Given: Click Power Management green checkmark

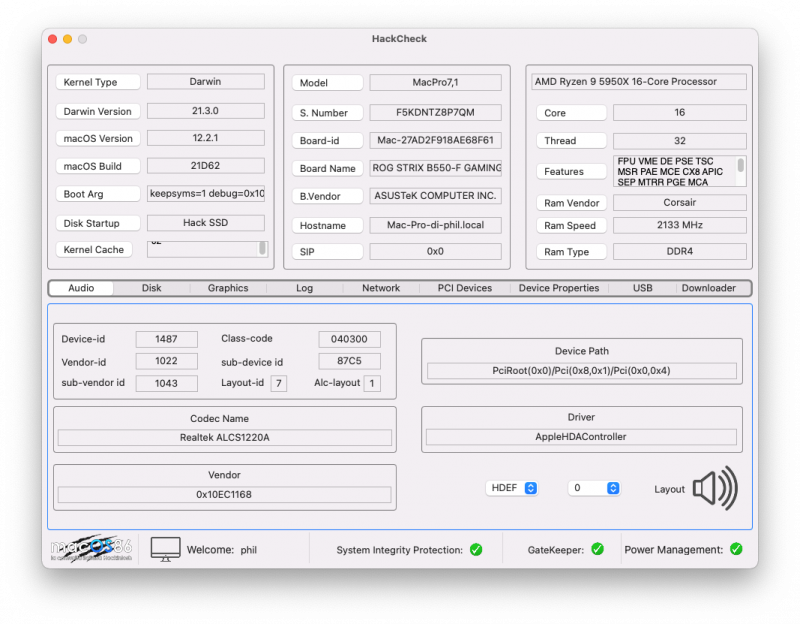Looking at the screenshot, I should coord(736,549).
